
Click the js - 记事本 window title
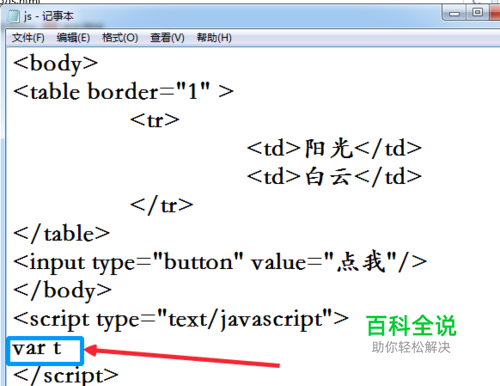tap(49, 16)
